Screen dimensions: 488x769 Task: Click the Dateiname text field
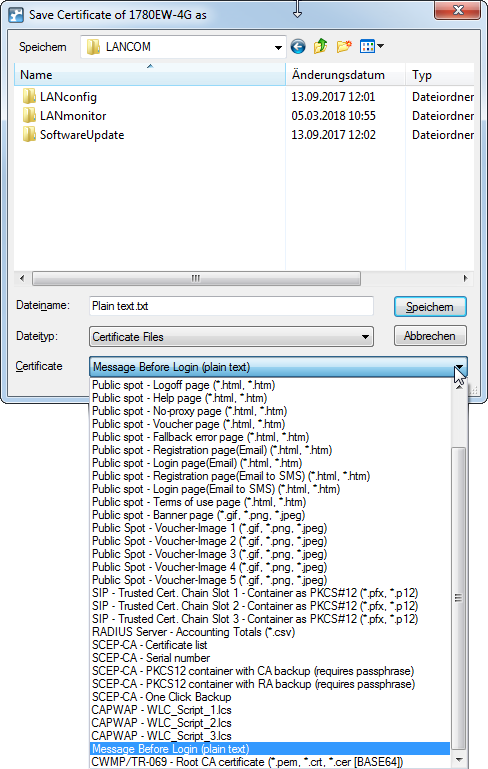(231, 306)
